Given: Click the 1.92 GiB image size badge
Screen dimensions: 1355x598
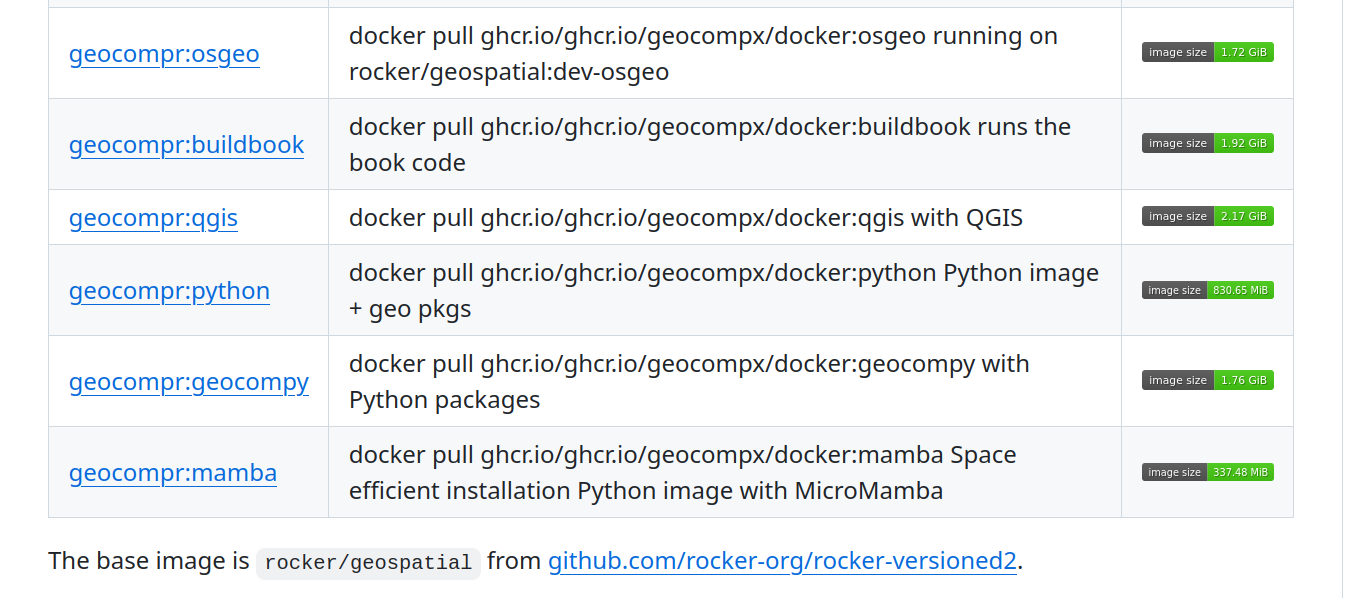Looking at the screenshot, I should click(x=1207, y=143).
